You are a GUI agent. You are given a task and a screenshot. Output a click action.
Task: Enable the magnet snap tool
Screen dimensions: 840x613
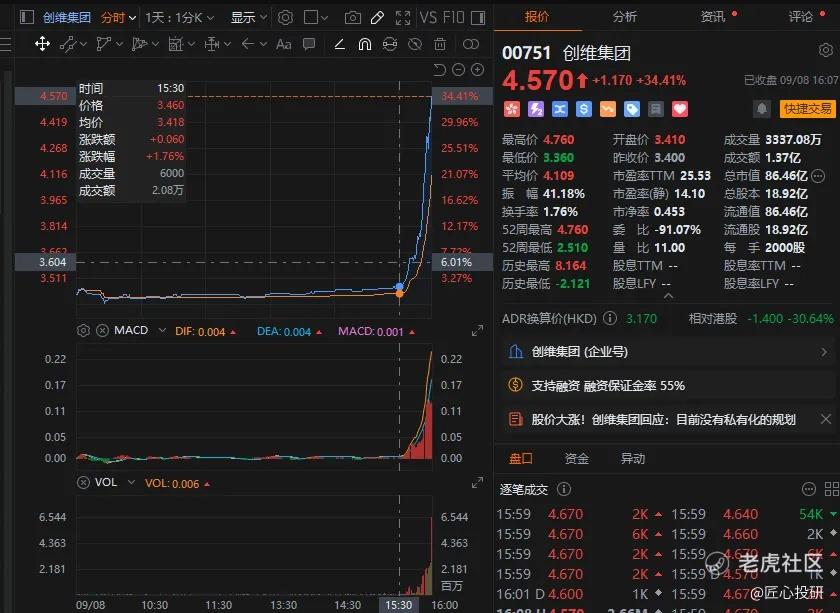365,44
